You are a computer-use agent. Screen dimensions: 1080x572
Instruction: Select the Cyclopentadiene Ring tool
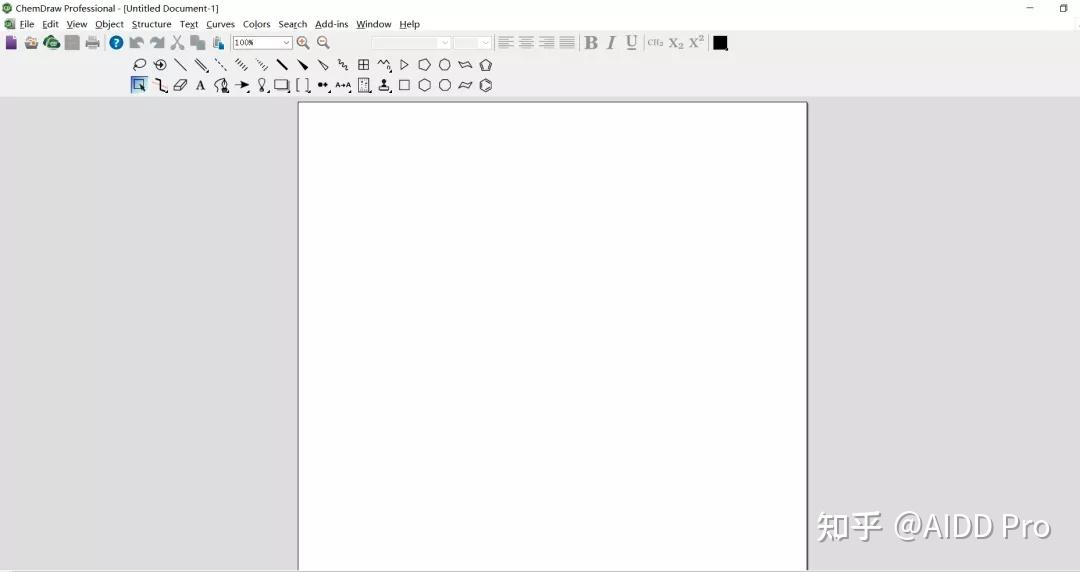click(x=486, y=65)
